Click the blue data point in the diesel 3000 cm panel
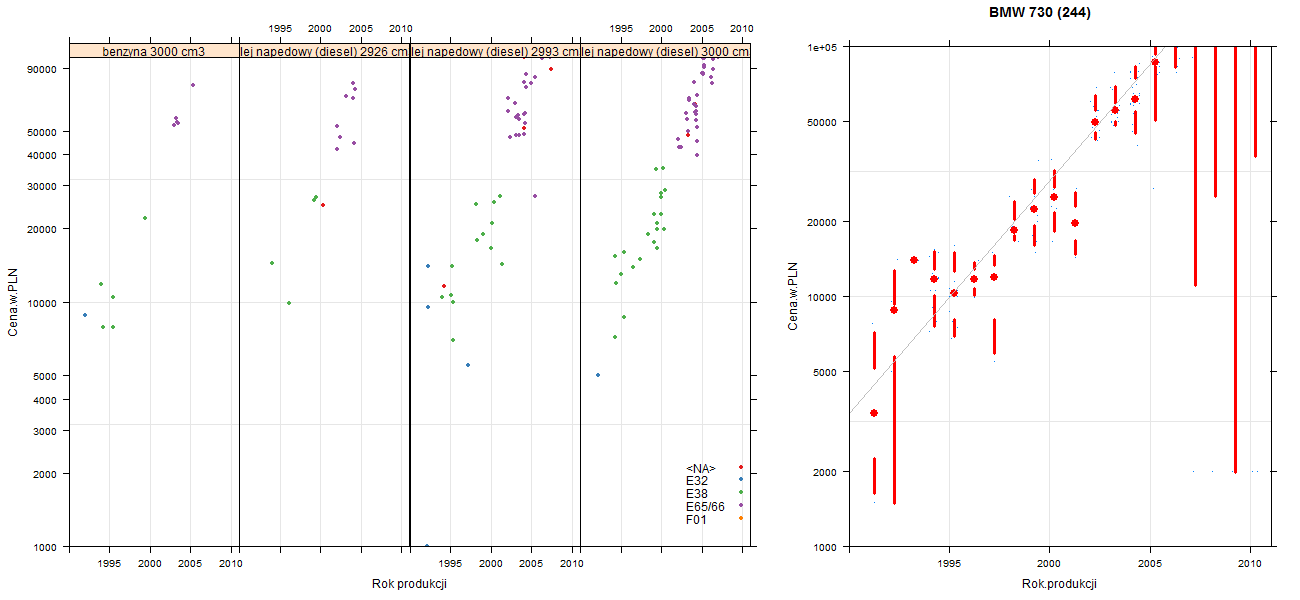The width and height of the screenshot is (1300, 600). (x=598, y=375)
